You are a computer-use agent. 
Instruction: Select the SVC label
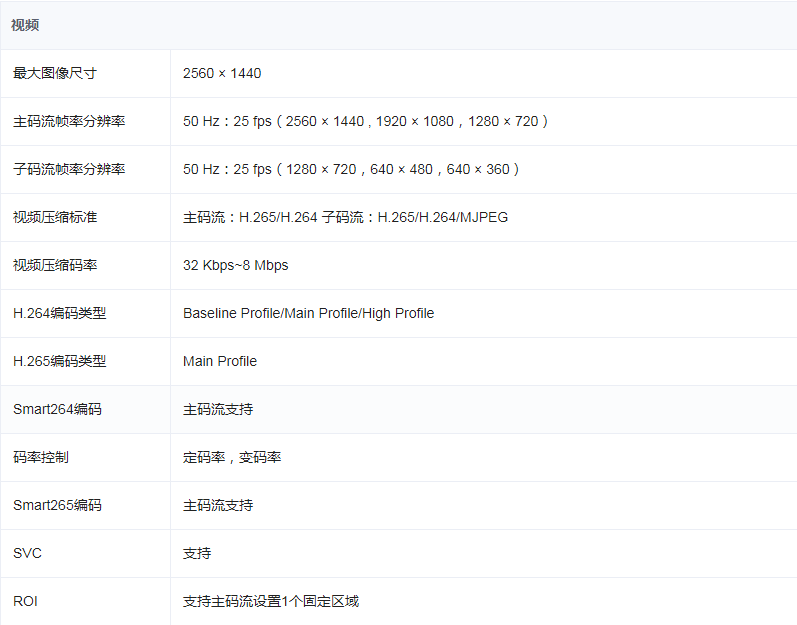(x=27, y=553)
